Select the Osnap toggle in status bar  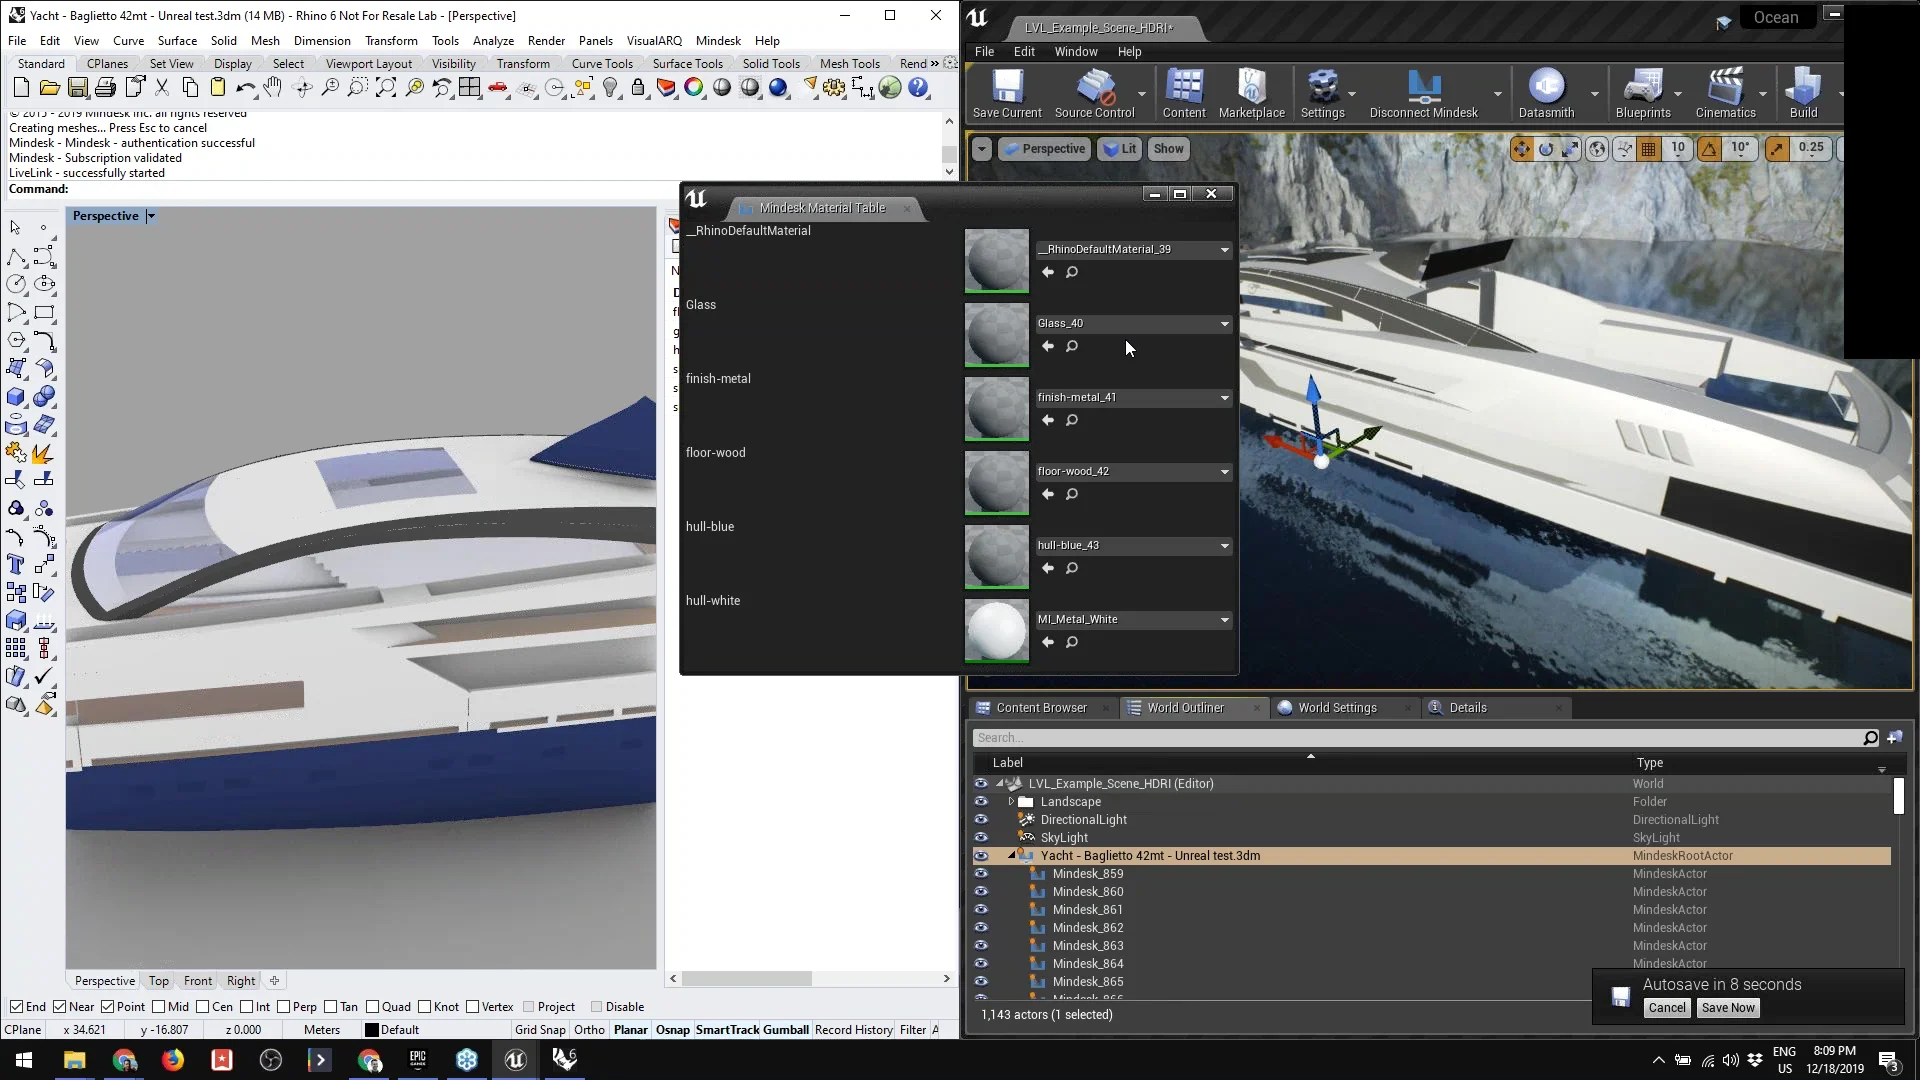pyautogui.click(x=674, y=1030)
